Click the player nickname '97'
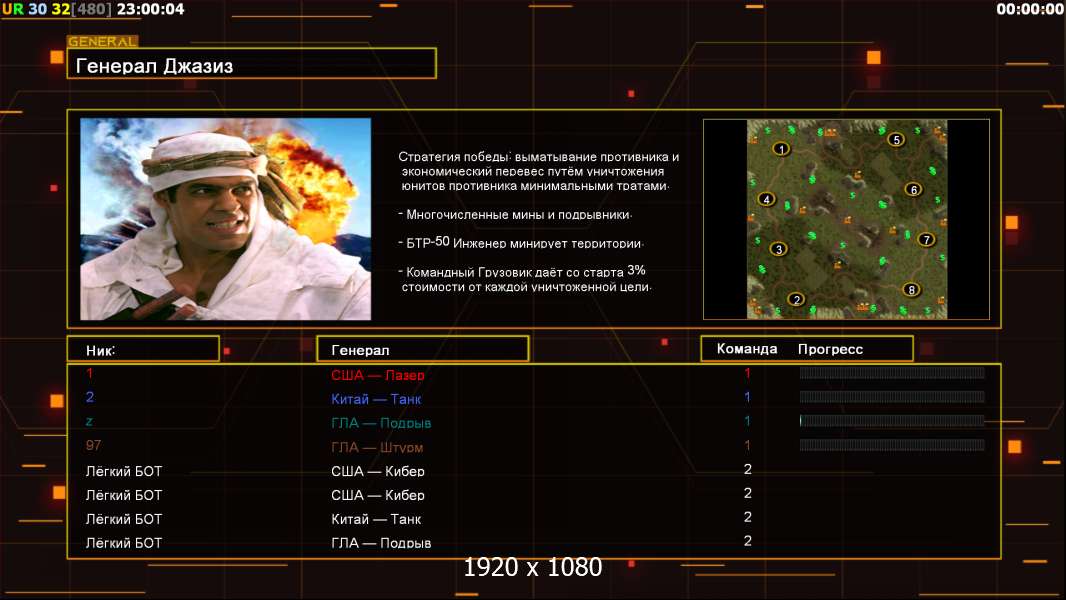The image size is (1066, 600). [94, 445]
